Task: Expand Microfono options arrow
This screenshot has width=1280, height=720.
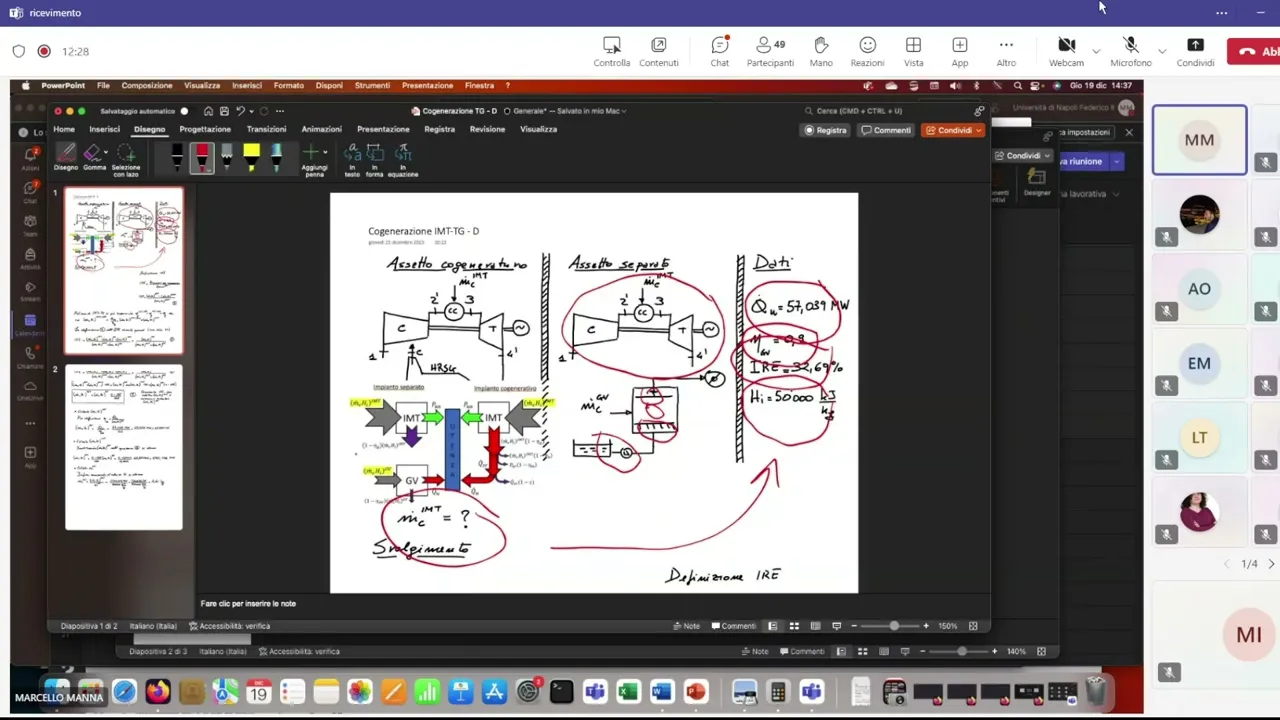Action: point(1162,50)
